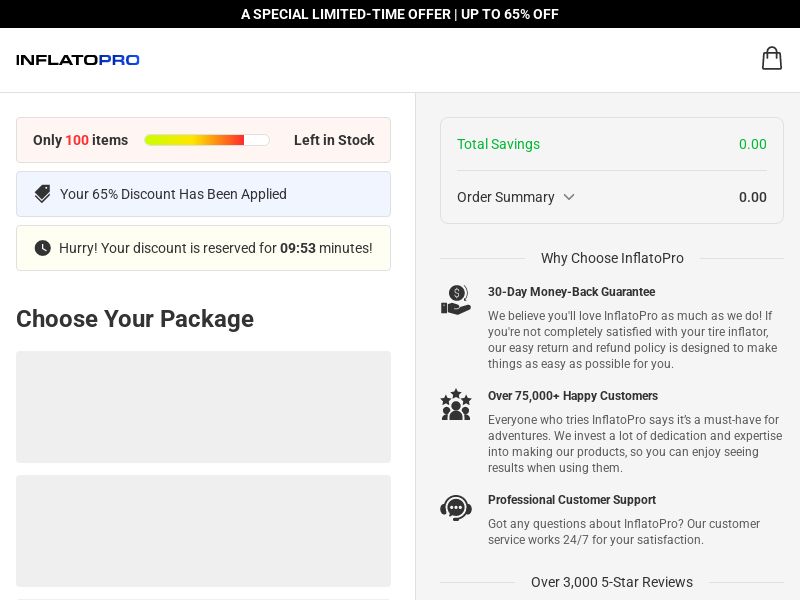Click 'Left in Stock' text
This screenshot has width=800, height=600.
(334, 140)
